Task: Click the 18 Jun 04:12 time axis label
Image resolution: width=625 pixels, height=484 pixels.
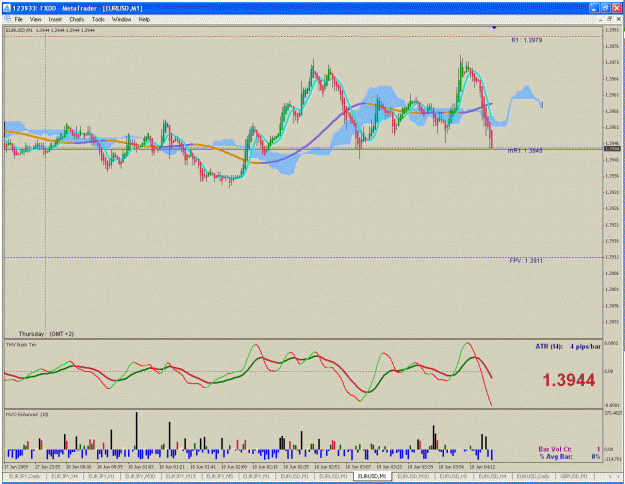Action: [482, 466]
